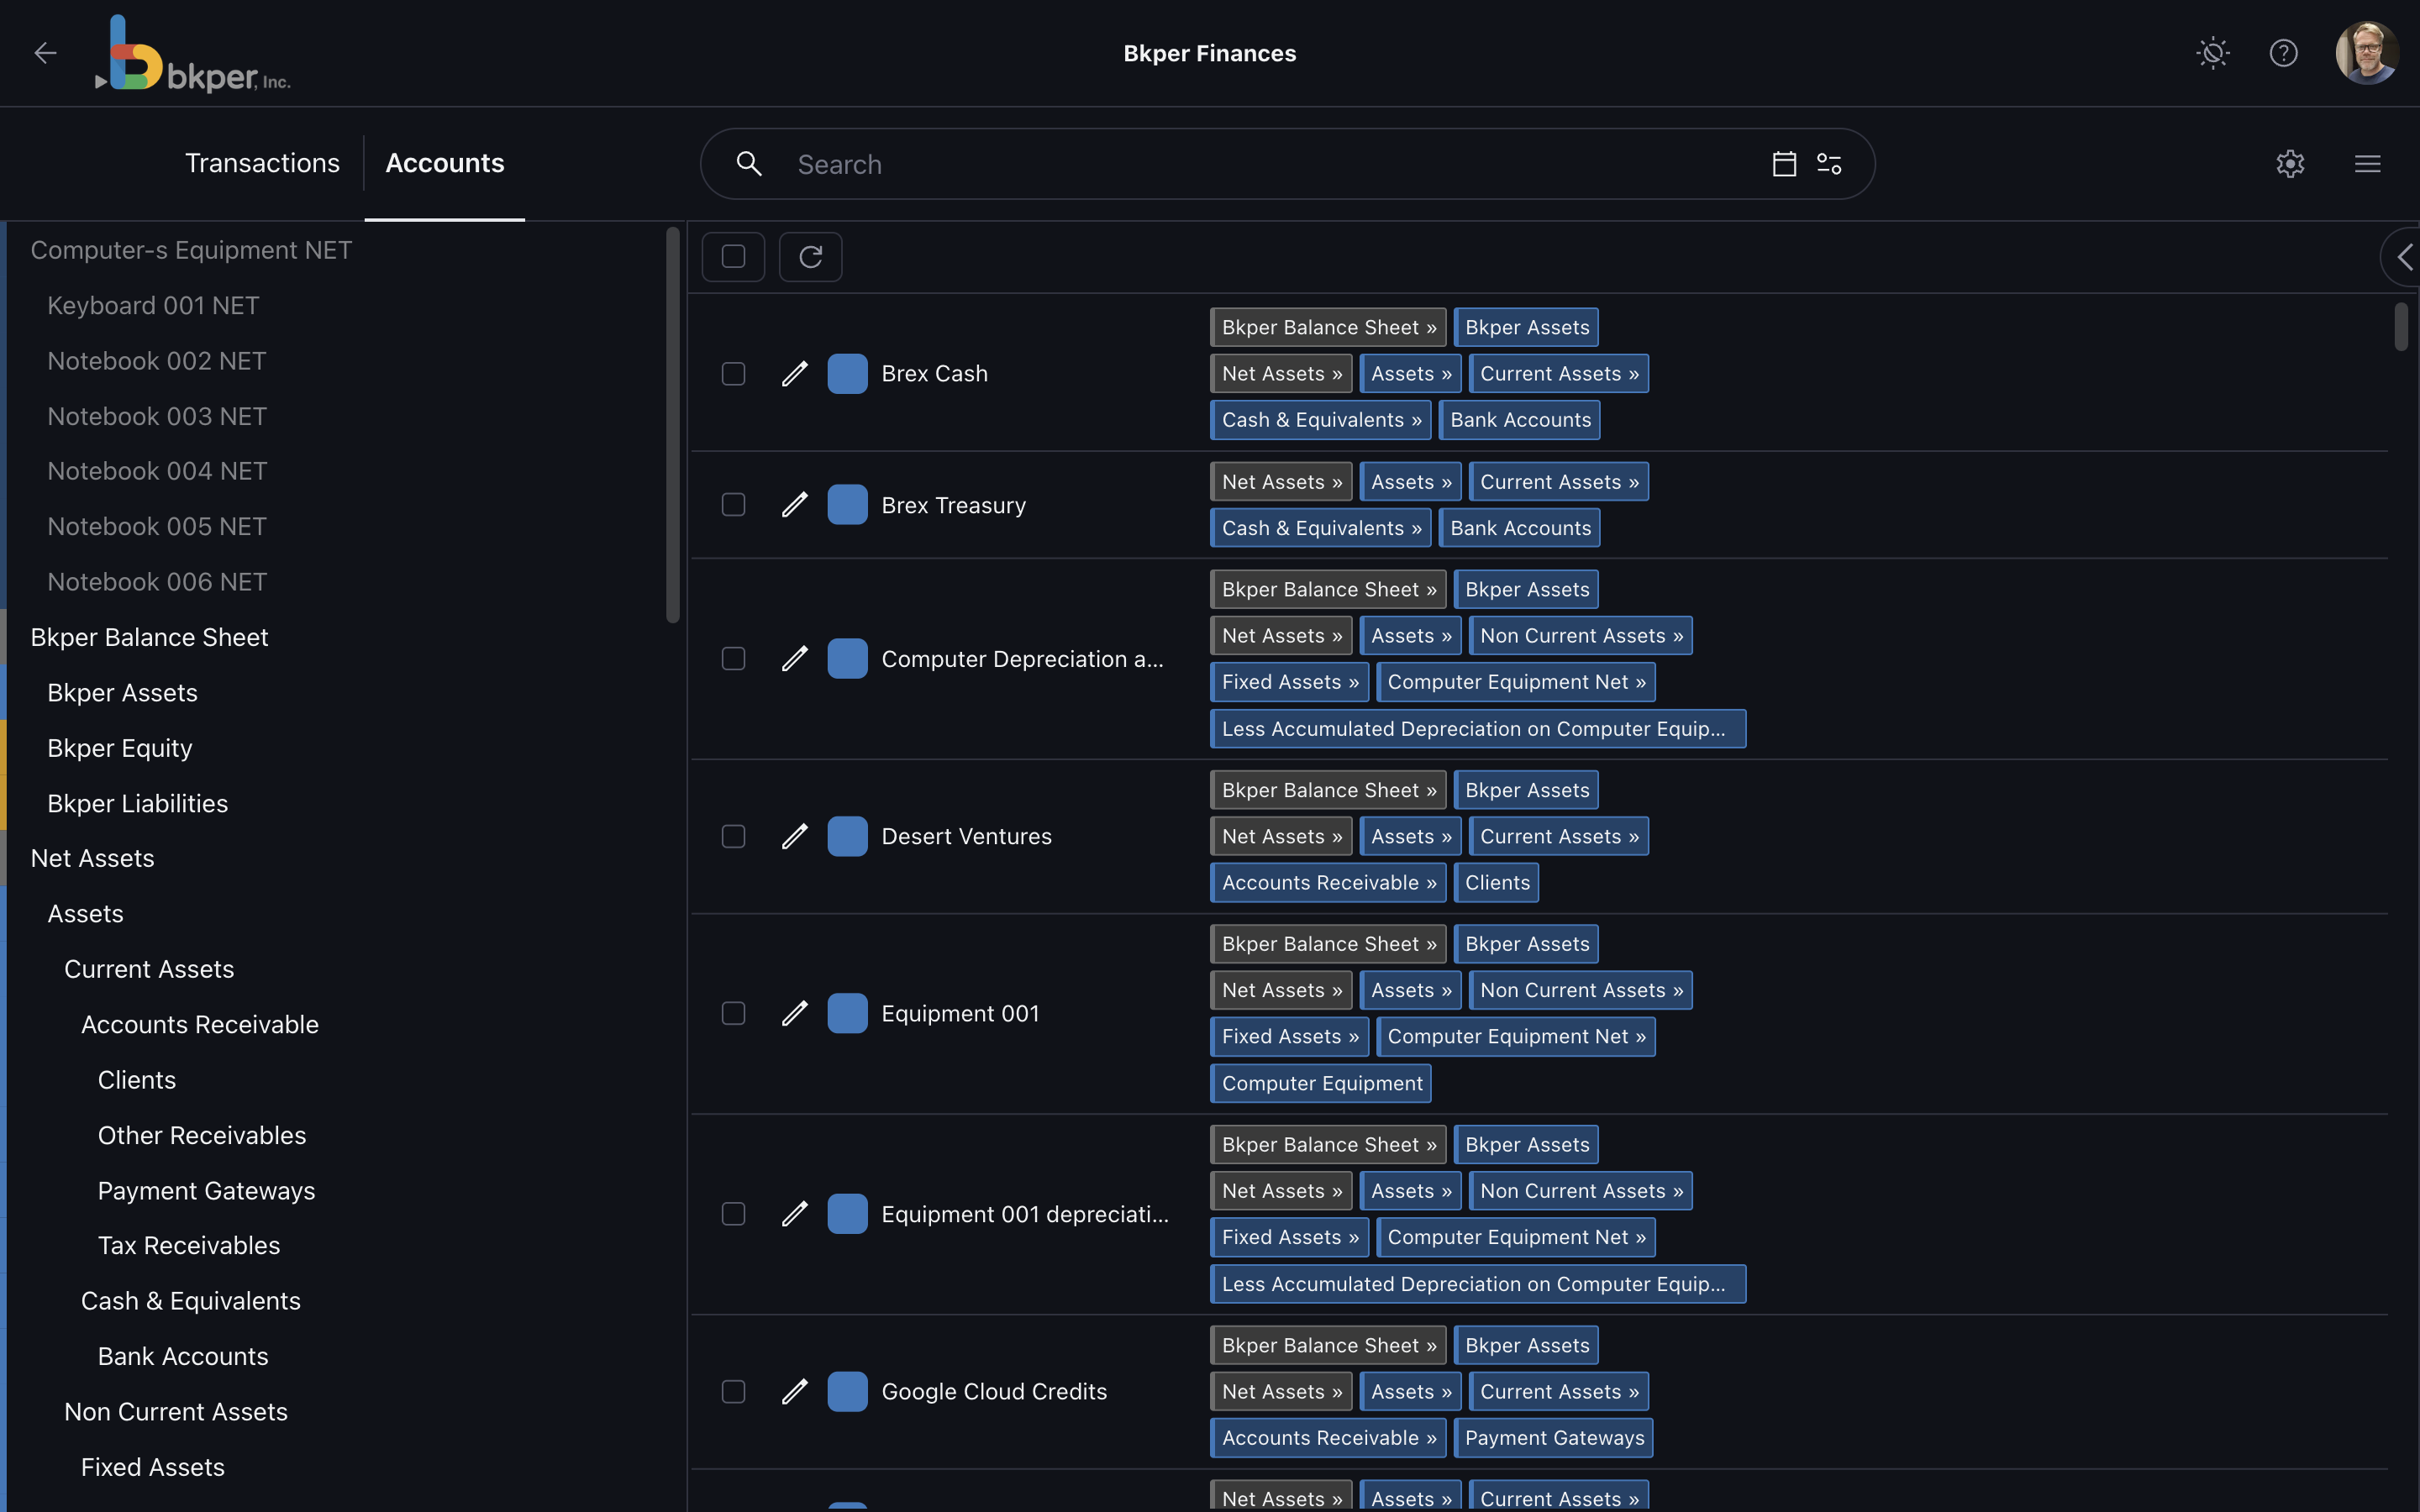This screenshot has height=1512, width=2420.
Task: Check the Google Cloud Credits checkbox
Action: [x=733, y=1392]
